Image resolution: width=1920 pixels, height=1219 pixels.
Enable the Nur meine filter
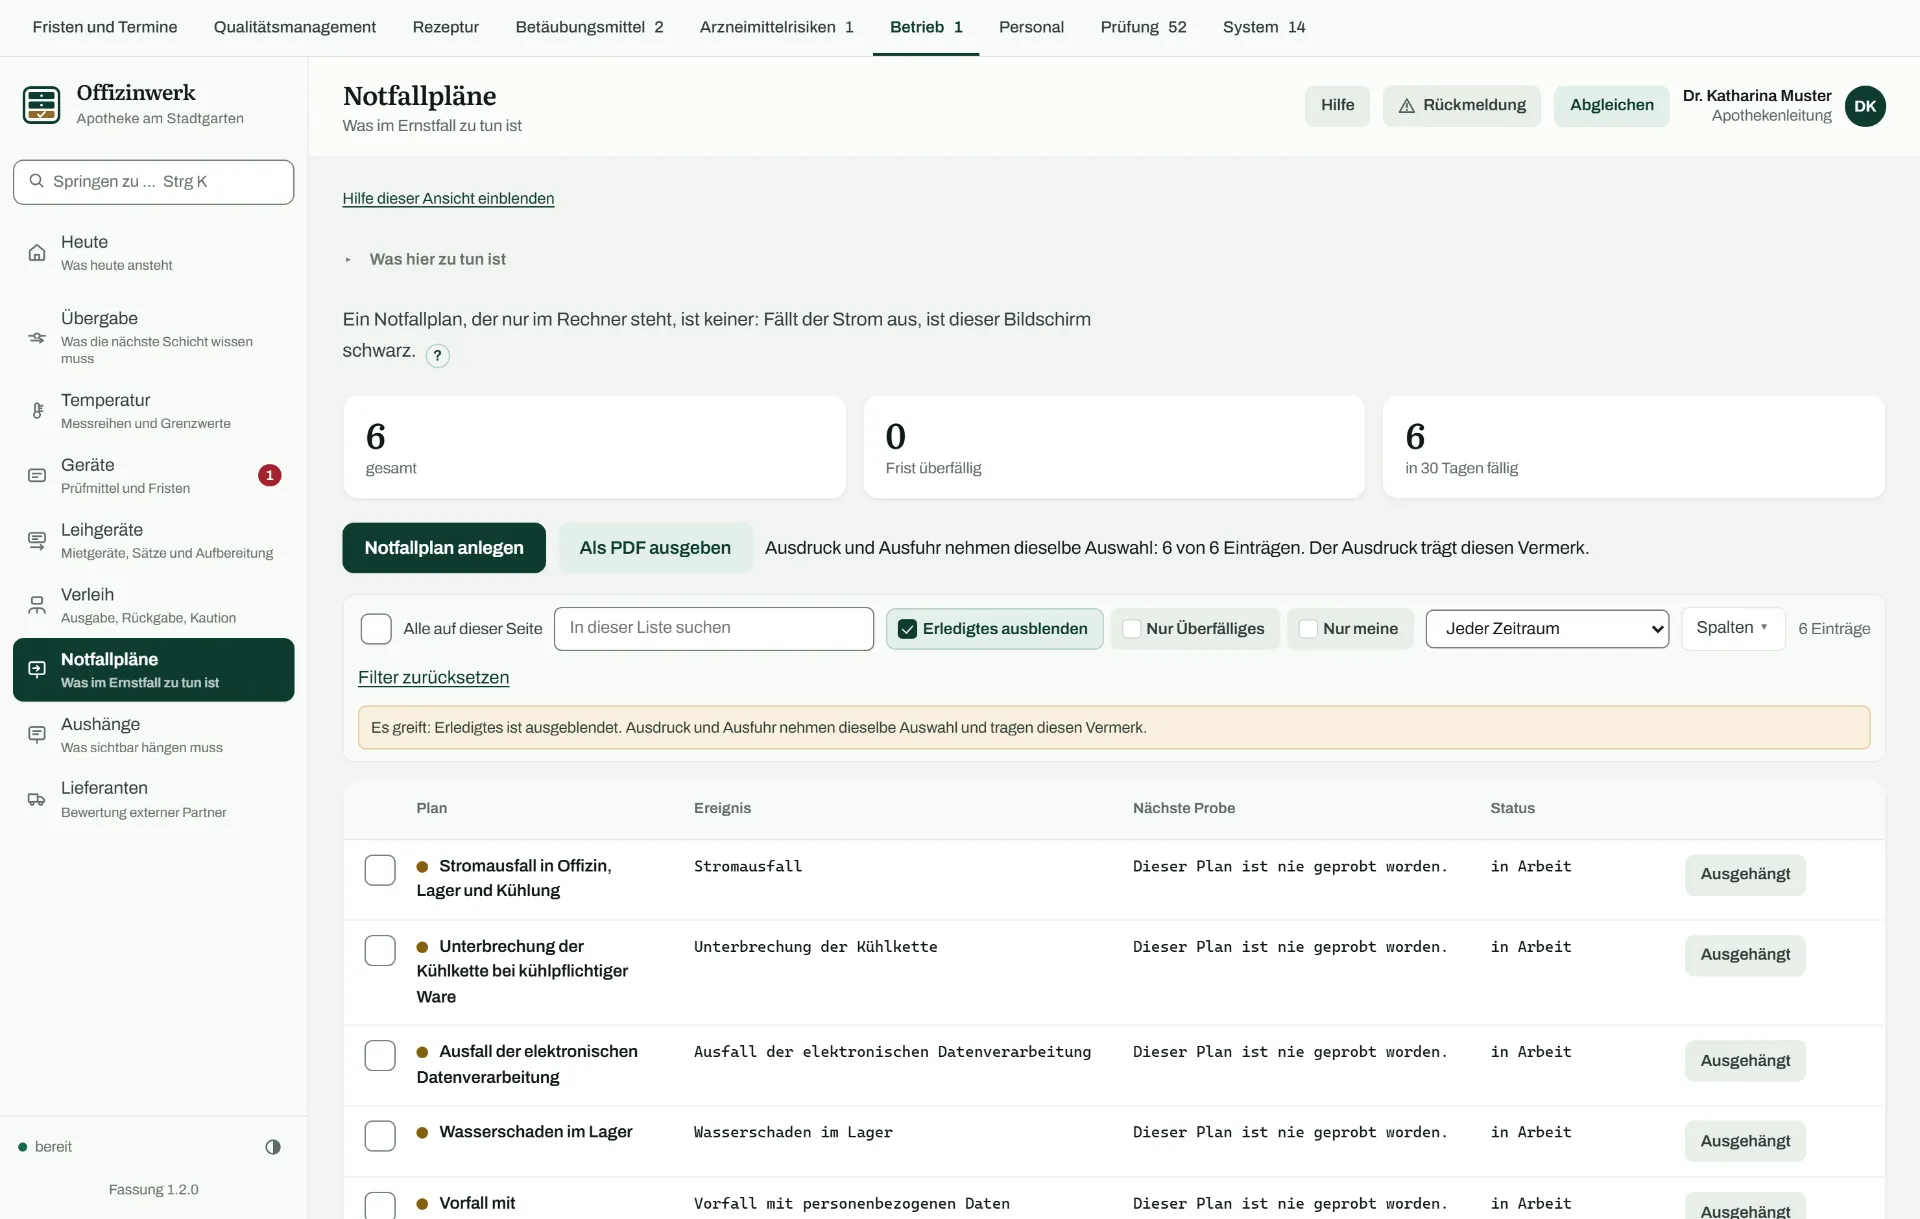[x=1308, y=629]
